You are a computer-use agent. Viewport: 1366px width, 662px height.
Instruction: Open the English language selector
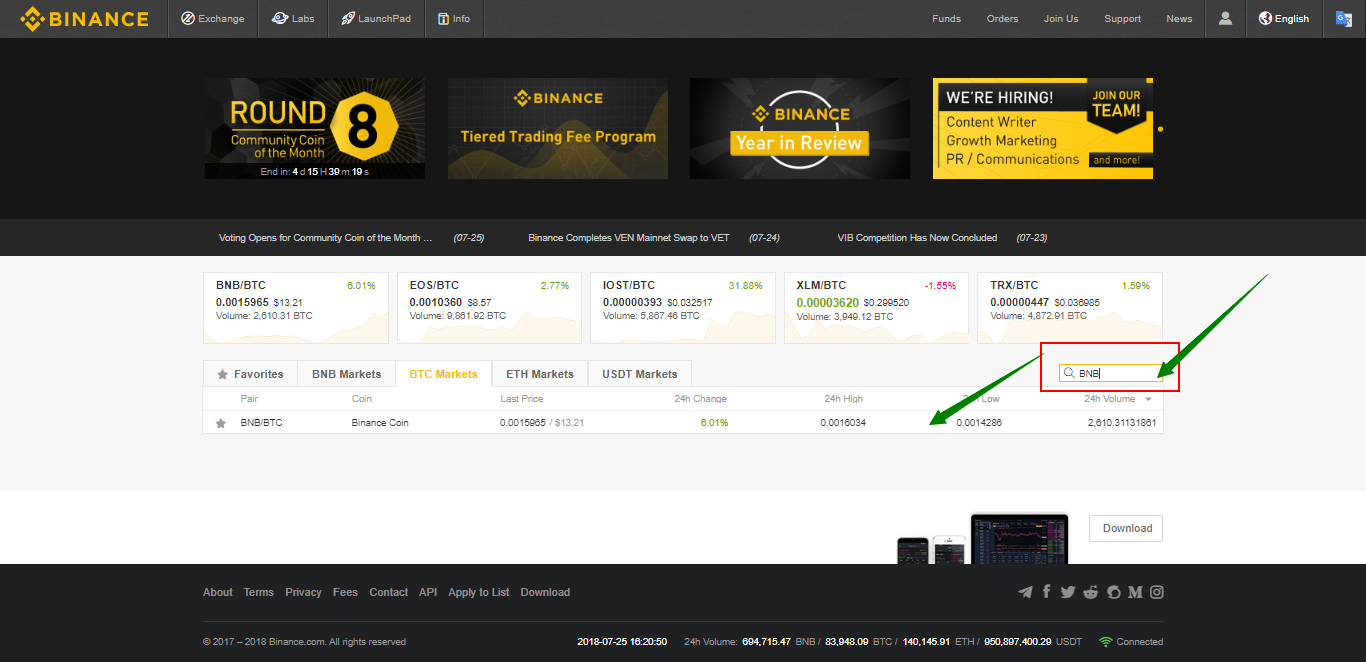1284,18
